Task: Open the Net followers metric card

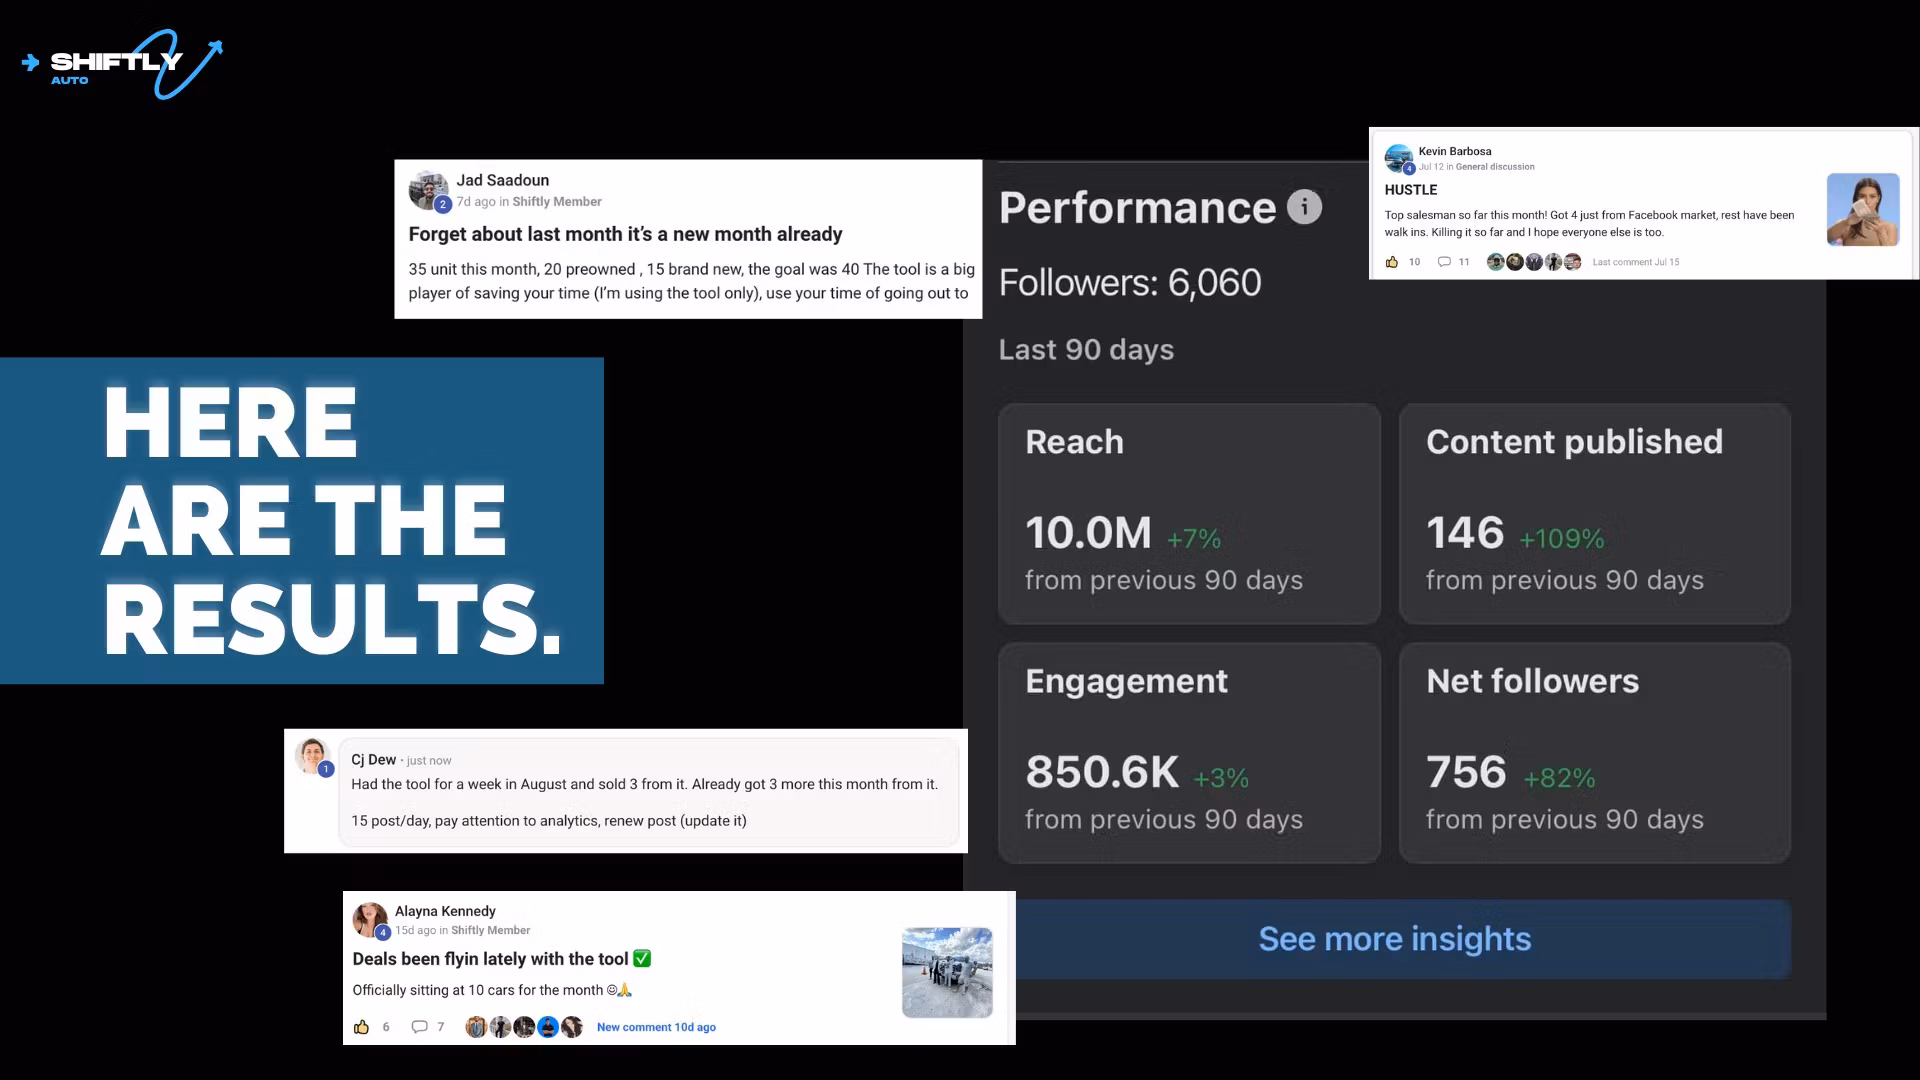Action: (1594, 752)
